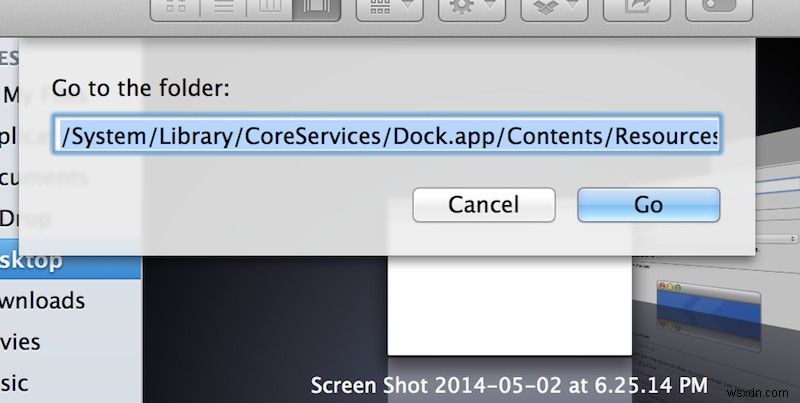Switch to column view in toolbar
800x403 pixels.
tap(270, 8)
